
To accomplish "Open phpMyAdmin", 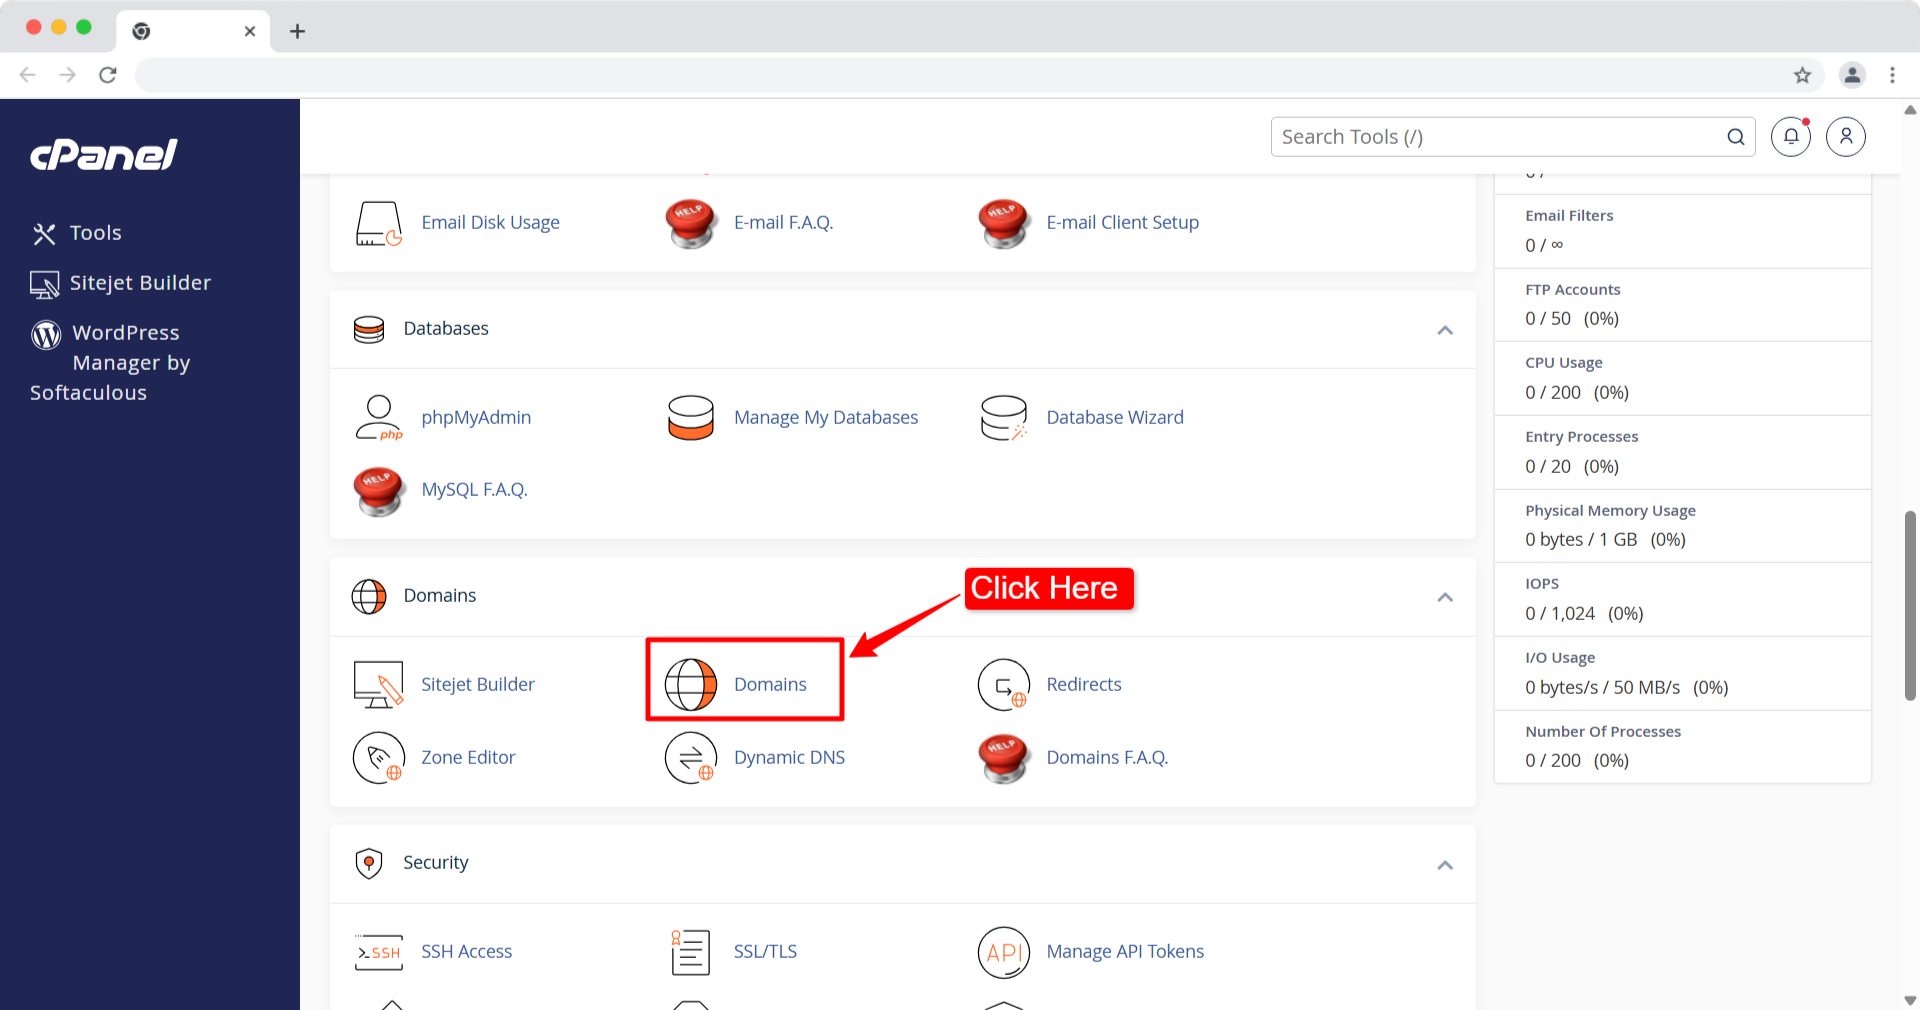I will click(x=476, y=417).
